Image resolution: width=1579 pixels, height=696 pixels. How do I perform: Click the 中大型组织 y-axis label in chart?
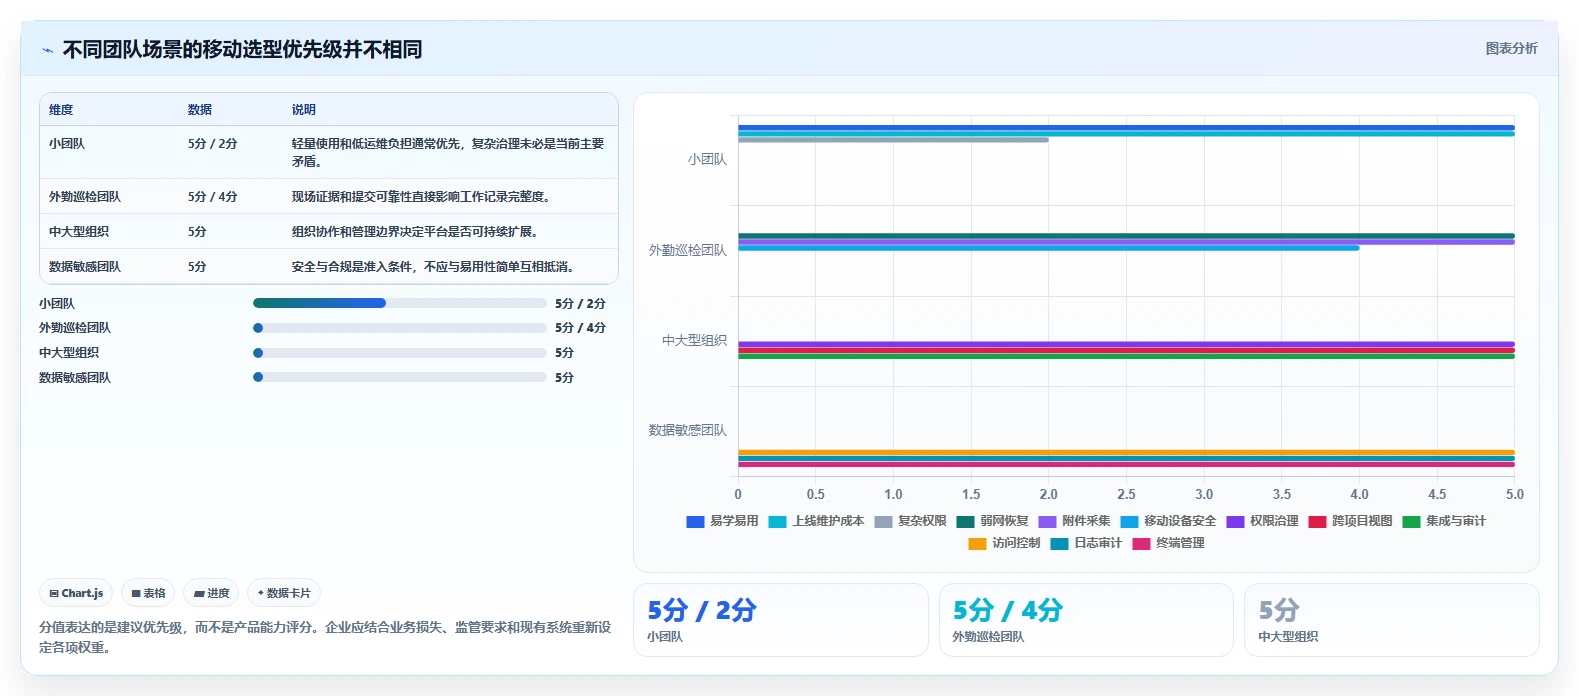pos(694,340)
